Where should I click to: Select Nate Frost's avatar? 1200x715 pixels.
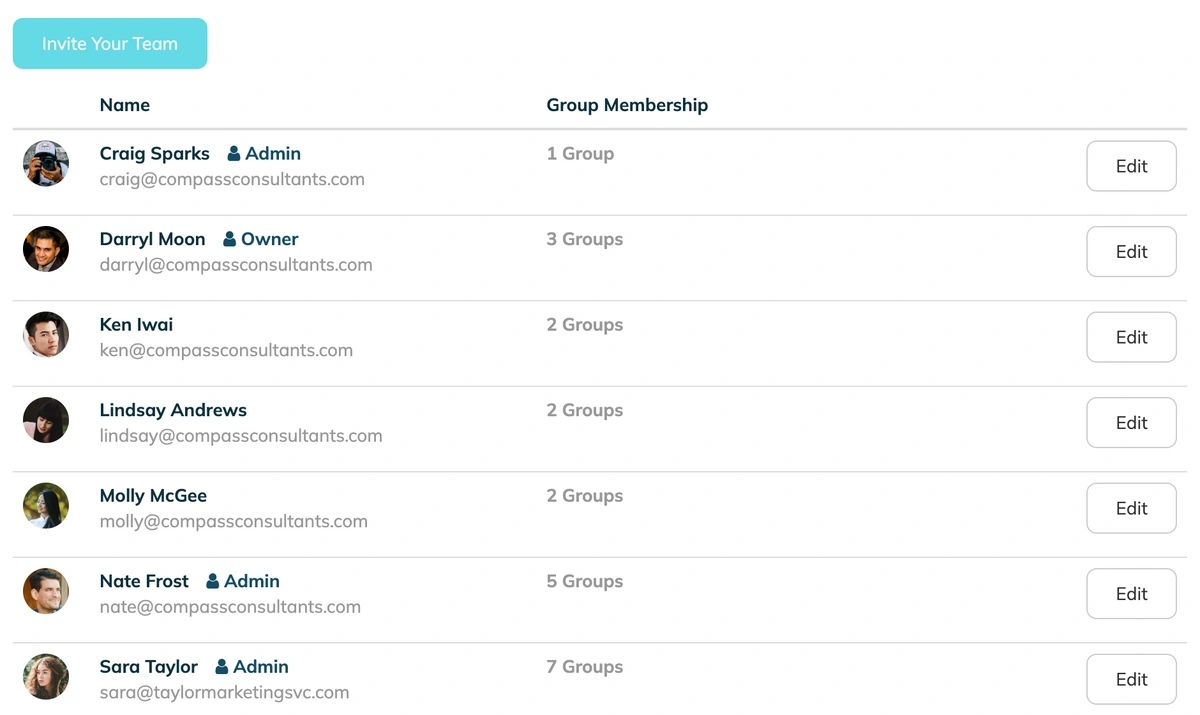click(46, 591)
